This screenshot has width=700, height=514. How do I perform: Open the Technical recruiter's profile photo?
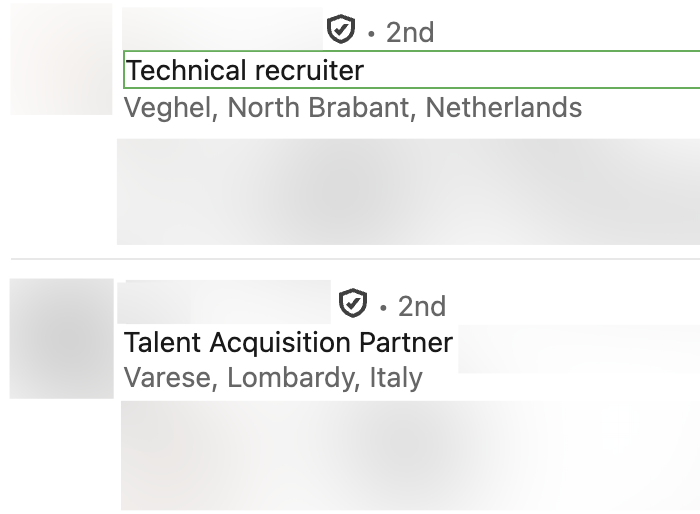(x=61, y=59)
